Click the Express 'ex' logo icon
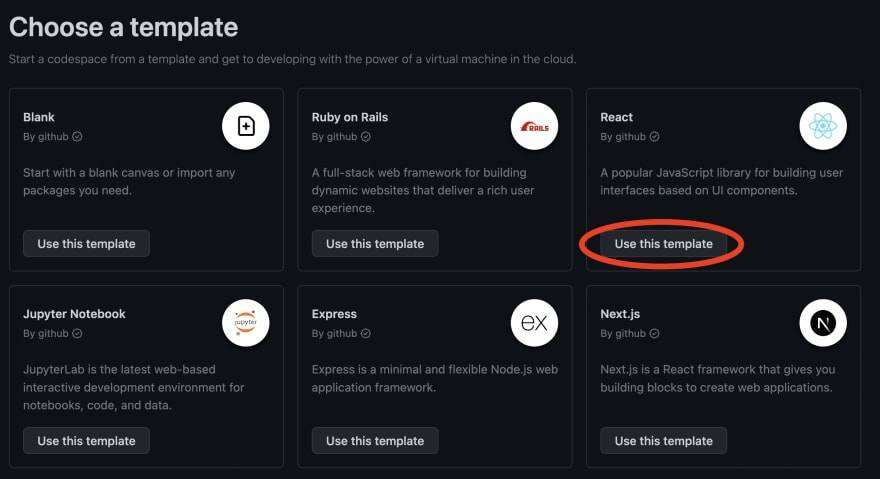This screenshot has width=880, height=479. (x=534, y=323)
